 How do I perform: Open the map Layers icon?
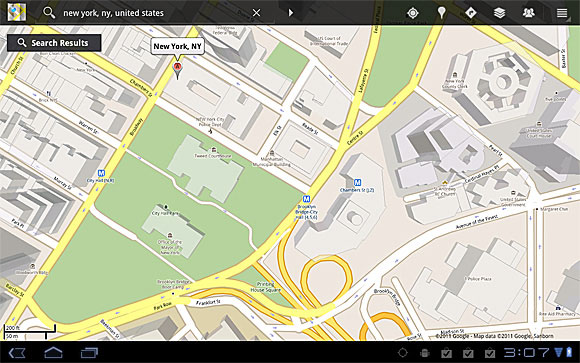point(499,13)
